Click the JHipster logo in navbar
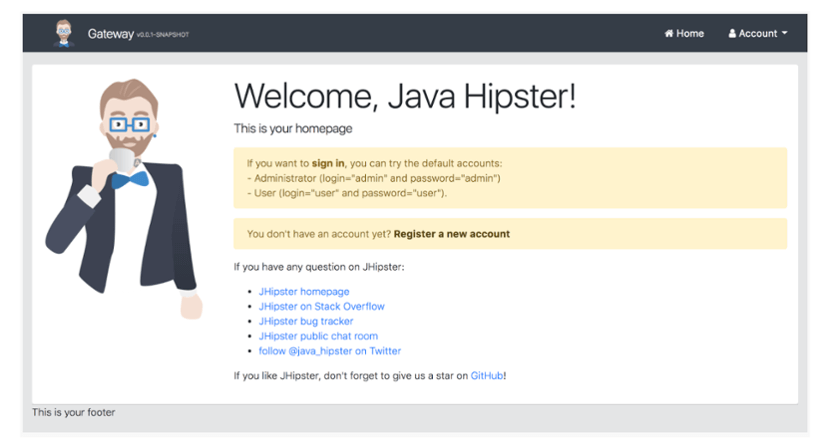Screen dimensions: 834x445 tap(64, 33)
